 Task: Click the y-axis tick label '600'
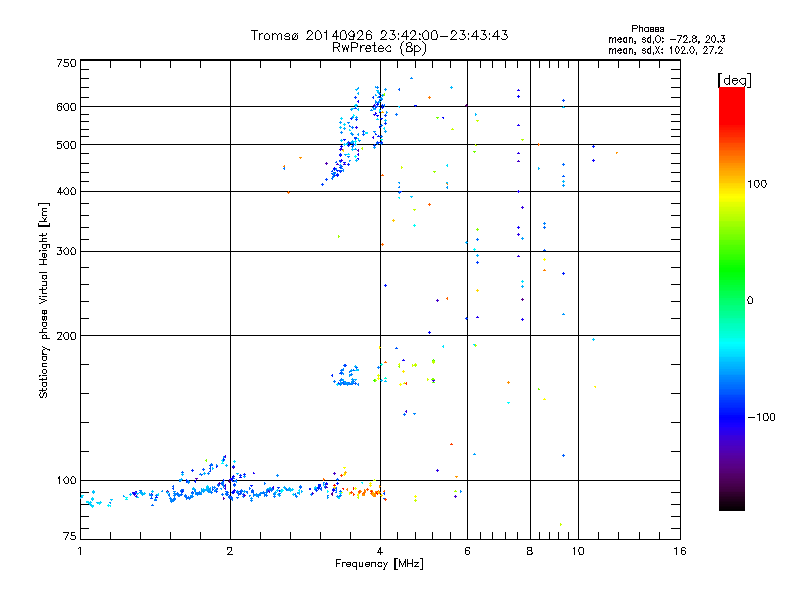click(x=67, y=107)
